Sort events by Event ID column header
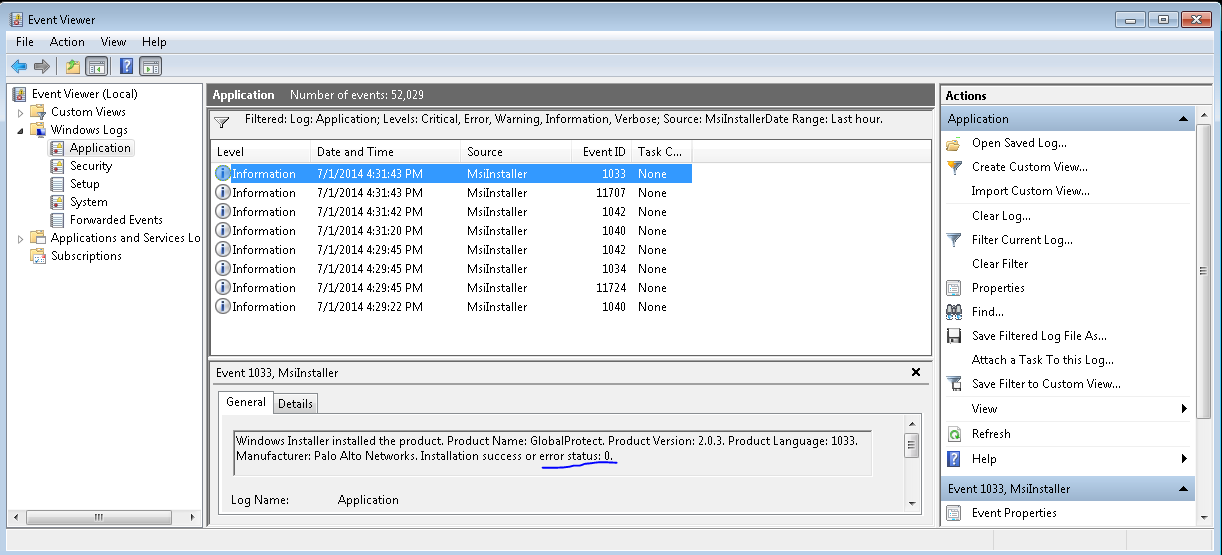 [604, 152]
